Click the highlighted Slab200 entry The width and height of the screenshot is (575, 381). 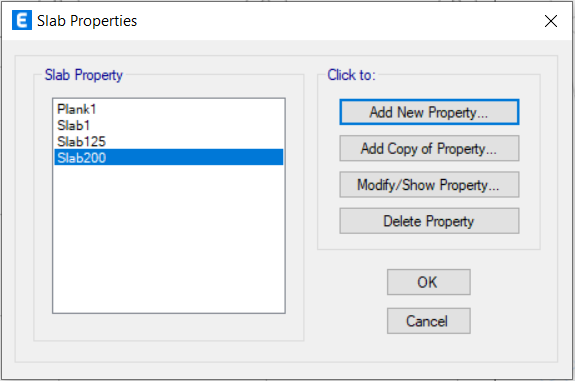pos(169,157)
